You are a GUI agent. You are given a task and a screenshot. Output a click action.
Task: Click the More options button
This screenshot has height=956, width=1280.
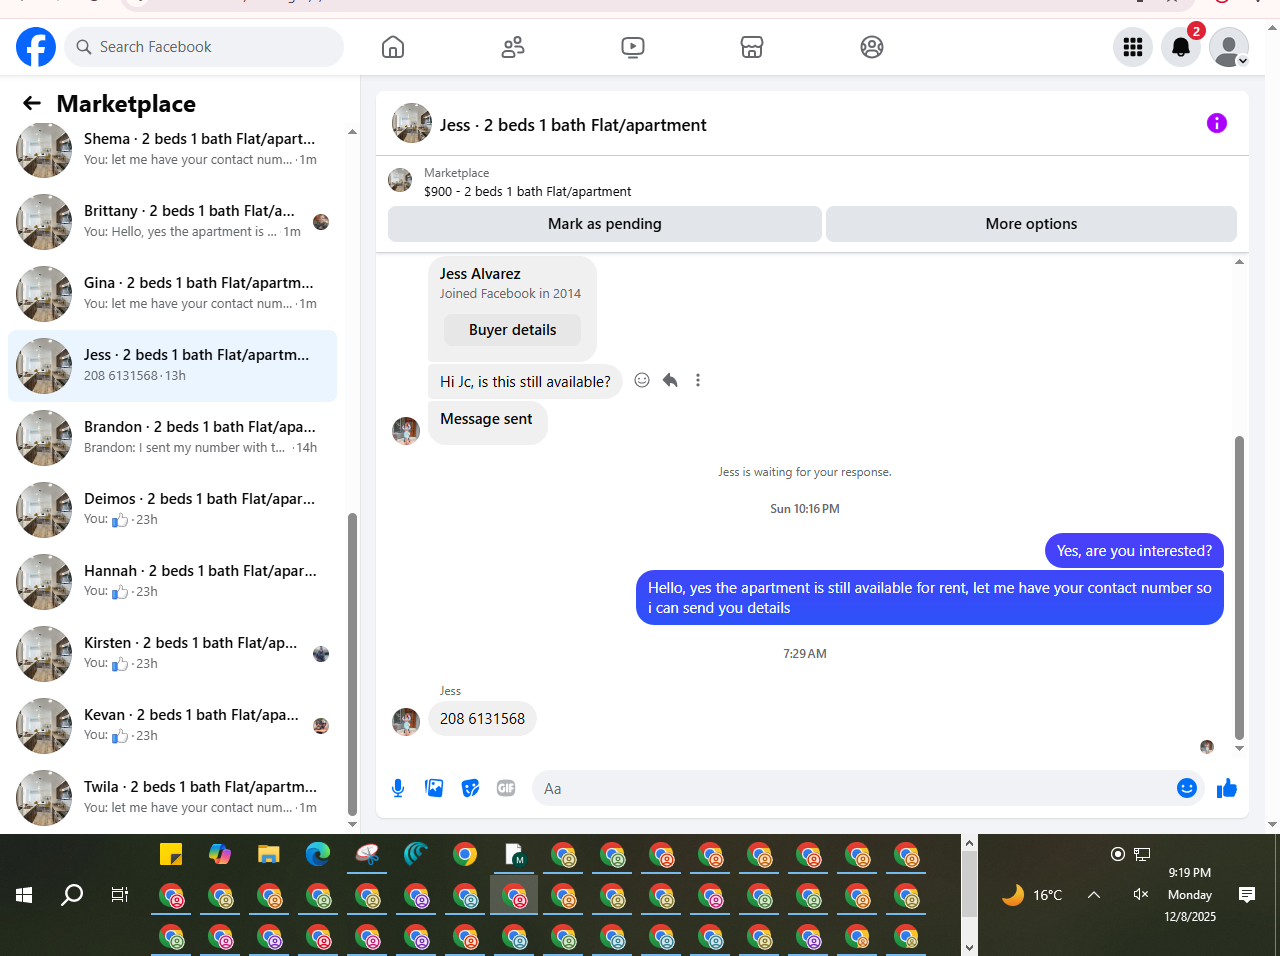pos(1031,224)
